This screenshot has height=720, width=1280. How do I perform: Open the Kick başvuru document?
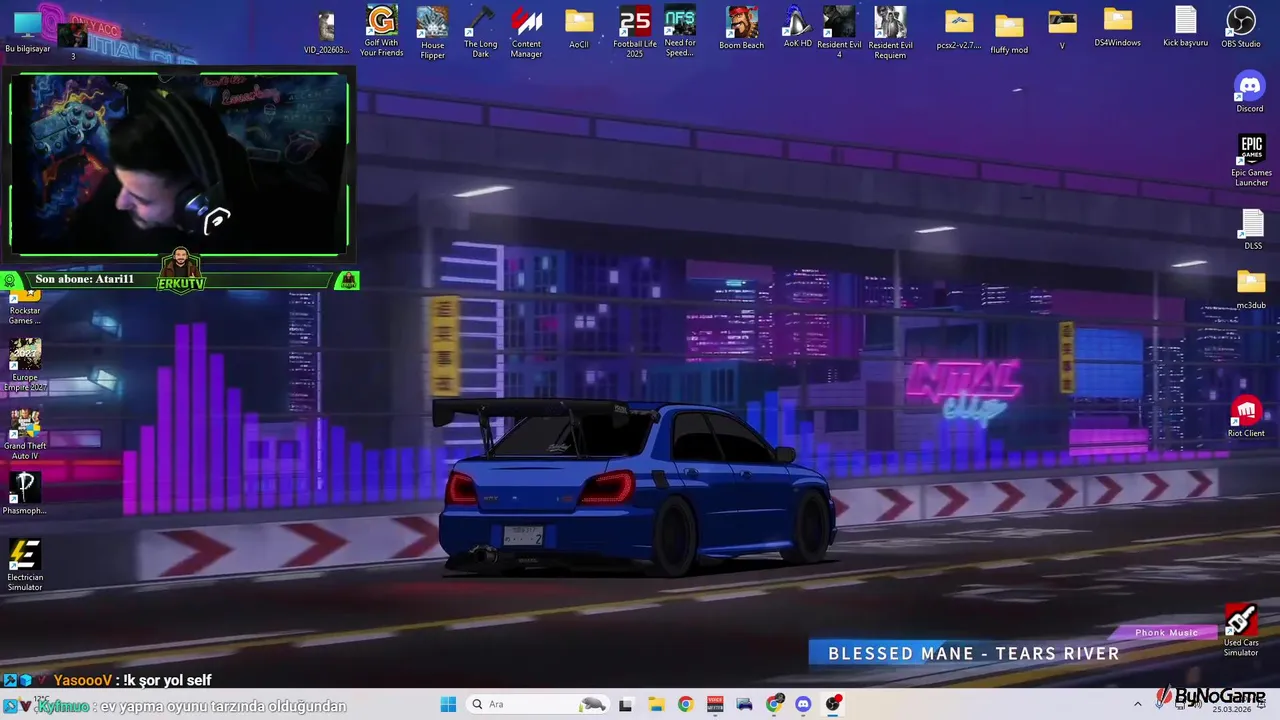pos(1185,27)
